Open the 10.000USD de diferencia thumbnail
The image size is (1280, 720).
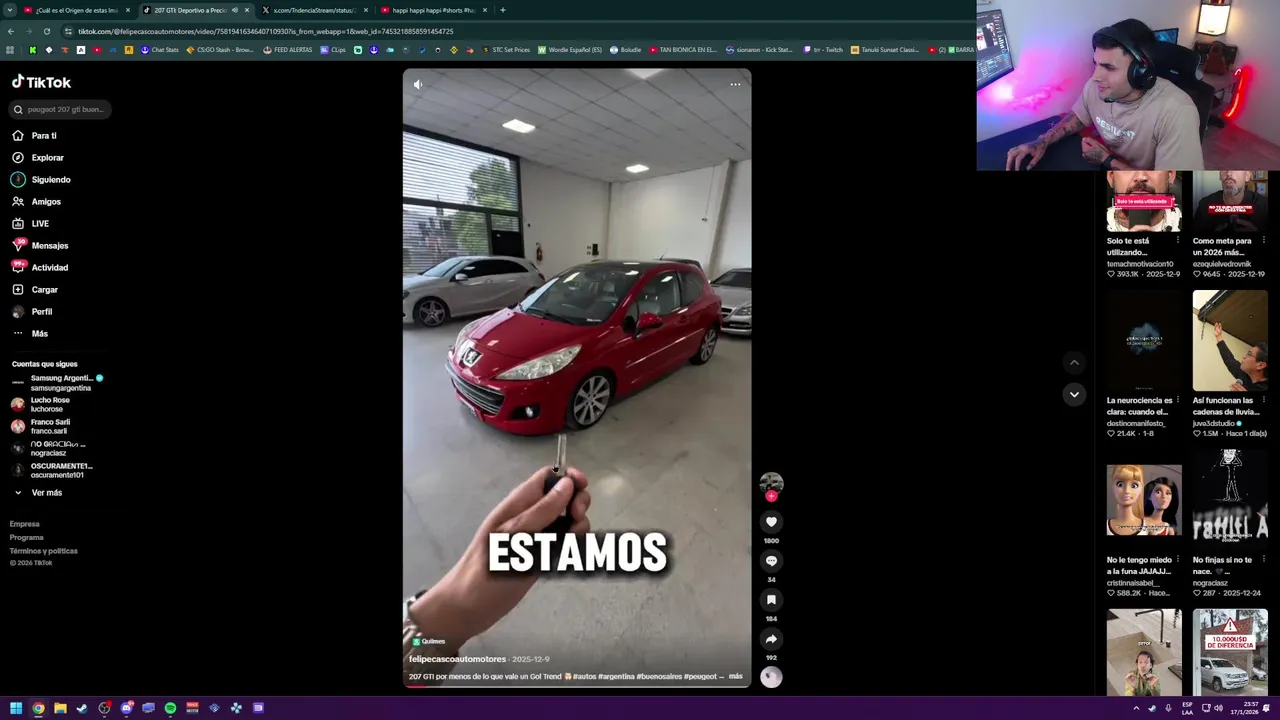pyautogui.click(x=1230, y=651)
